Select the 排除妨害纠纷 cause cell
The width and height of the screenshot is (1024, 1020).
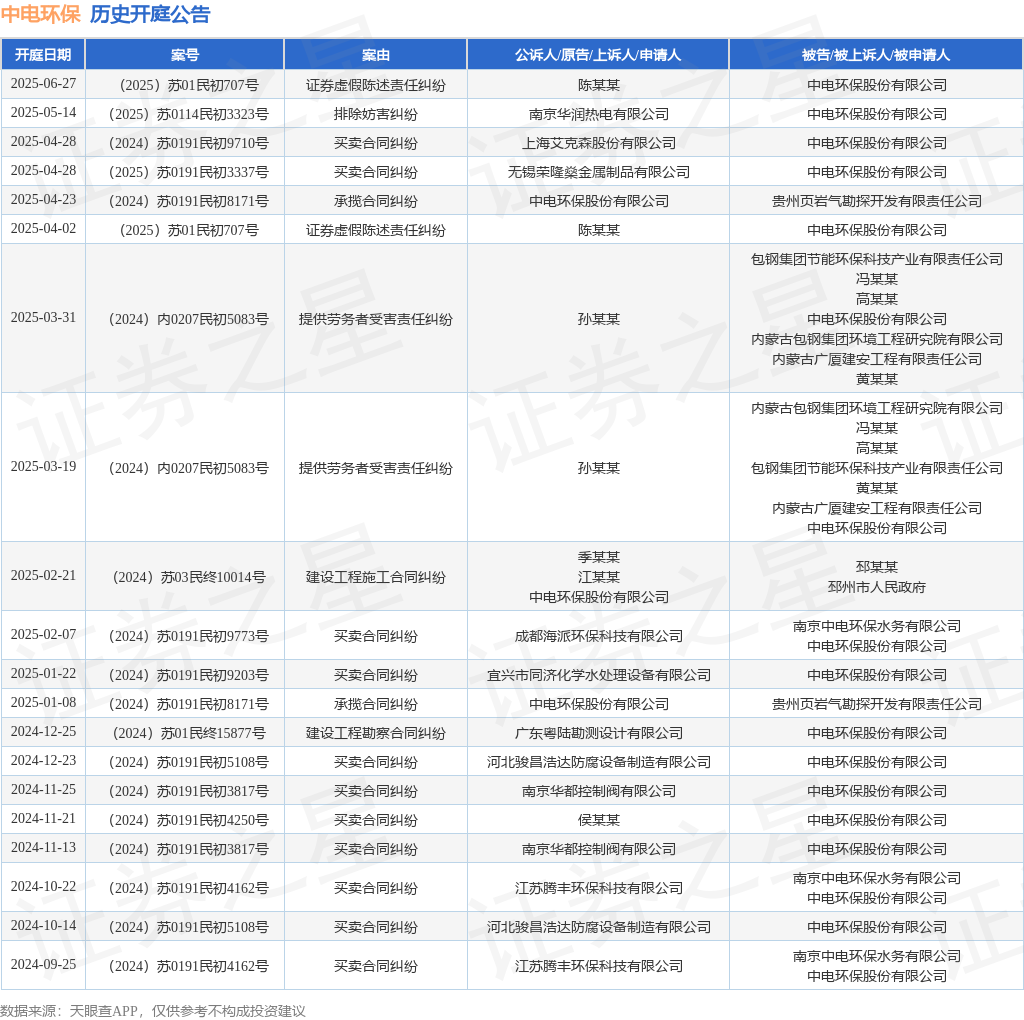pyautogui.click(x=376, y=114)
